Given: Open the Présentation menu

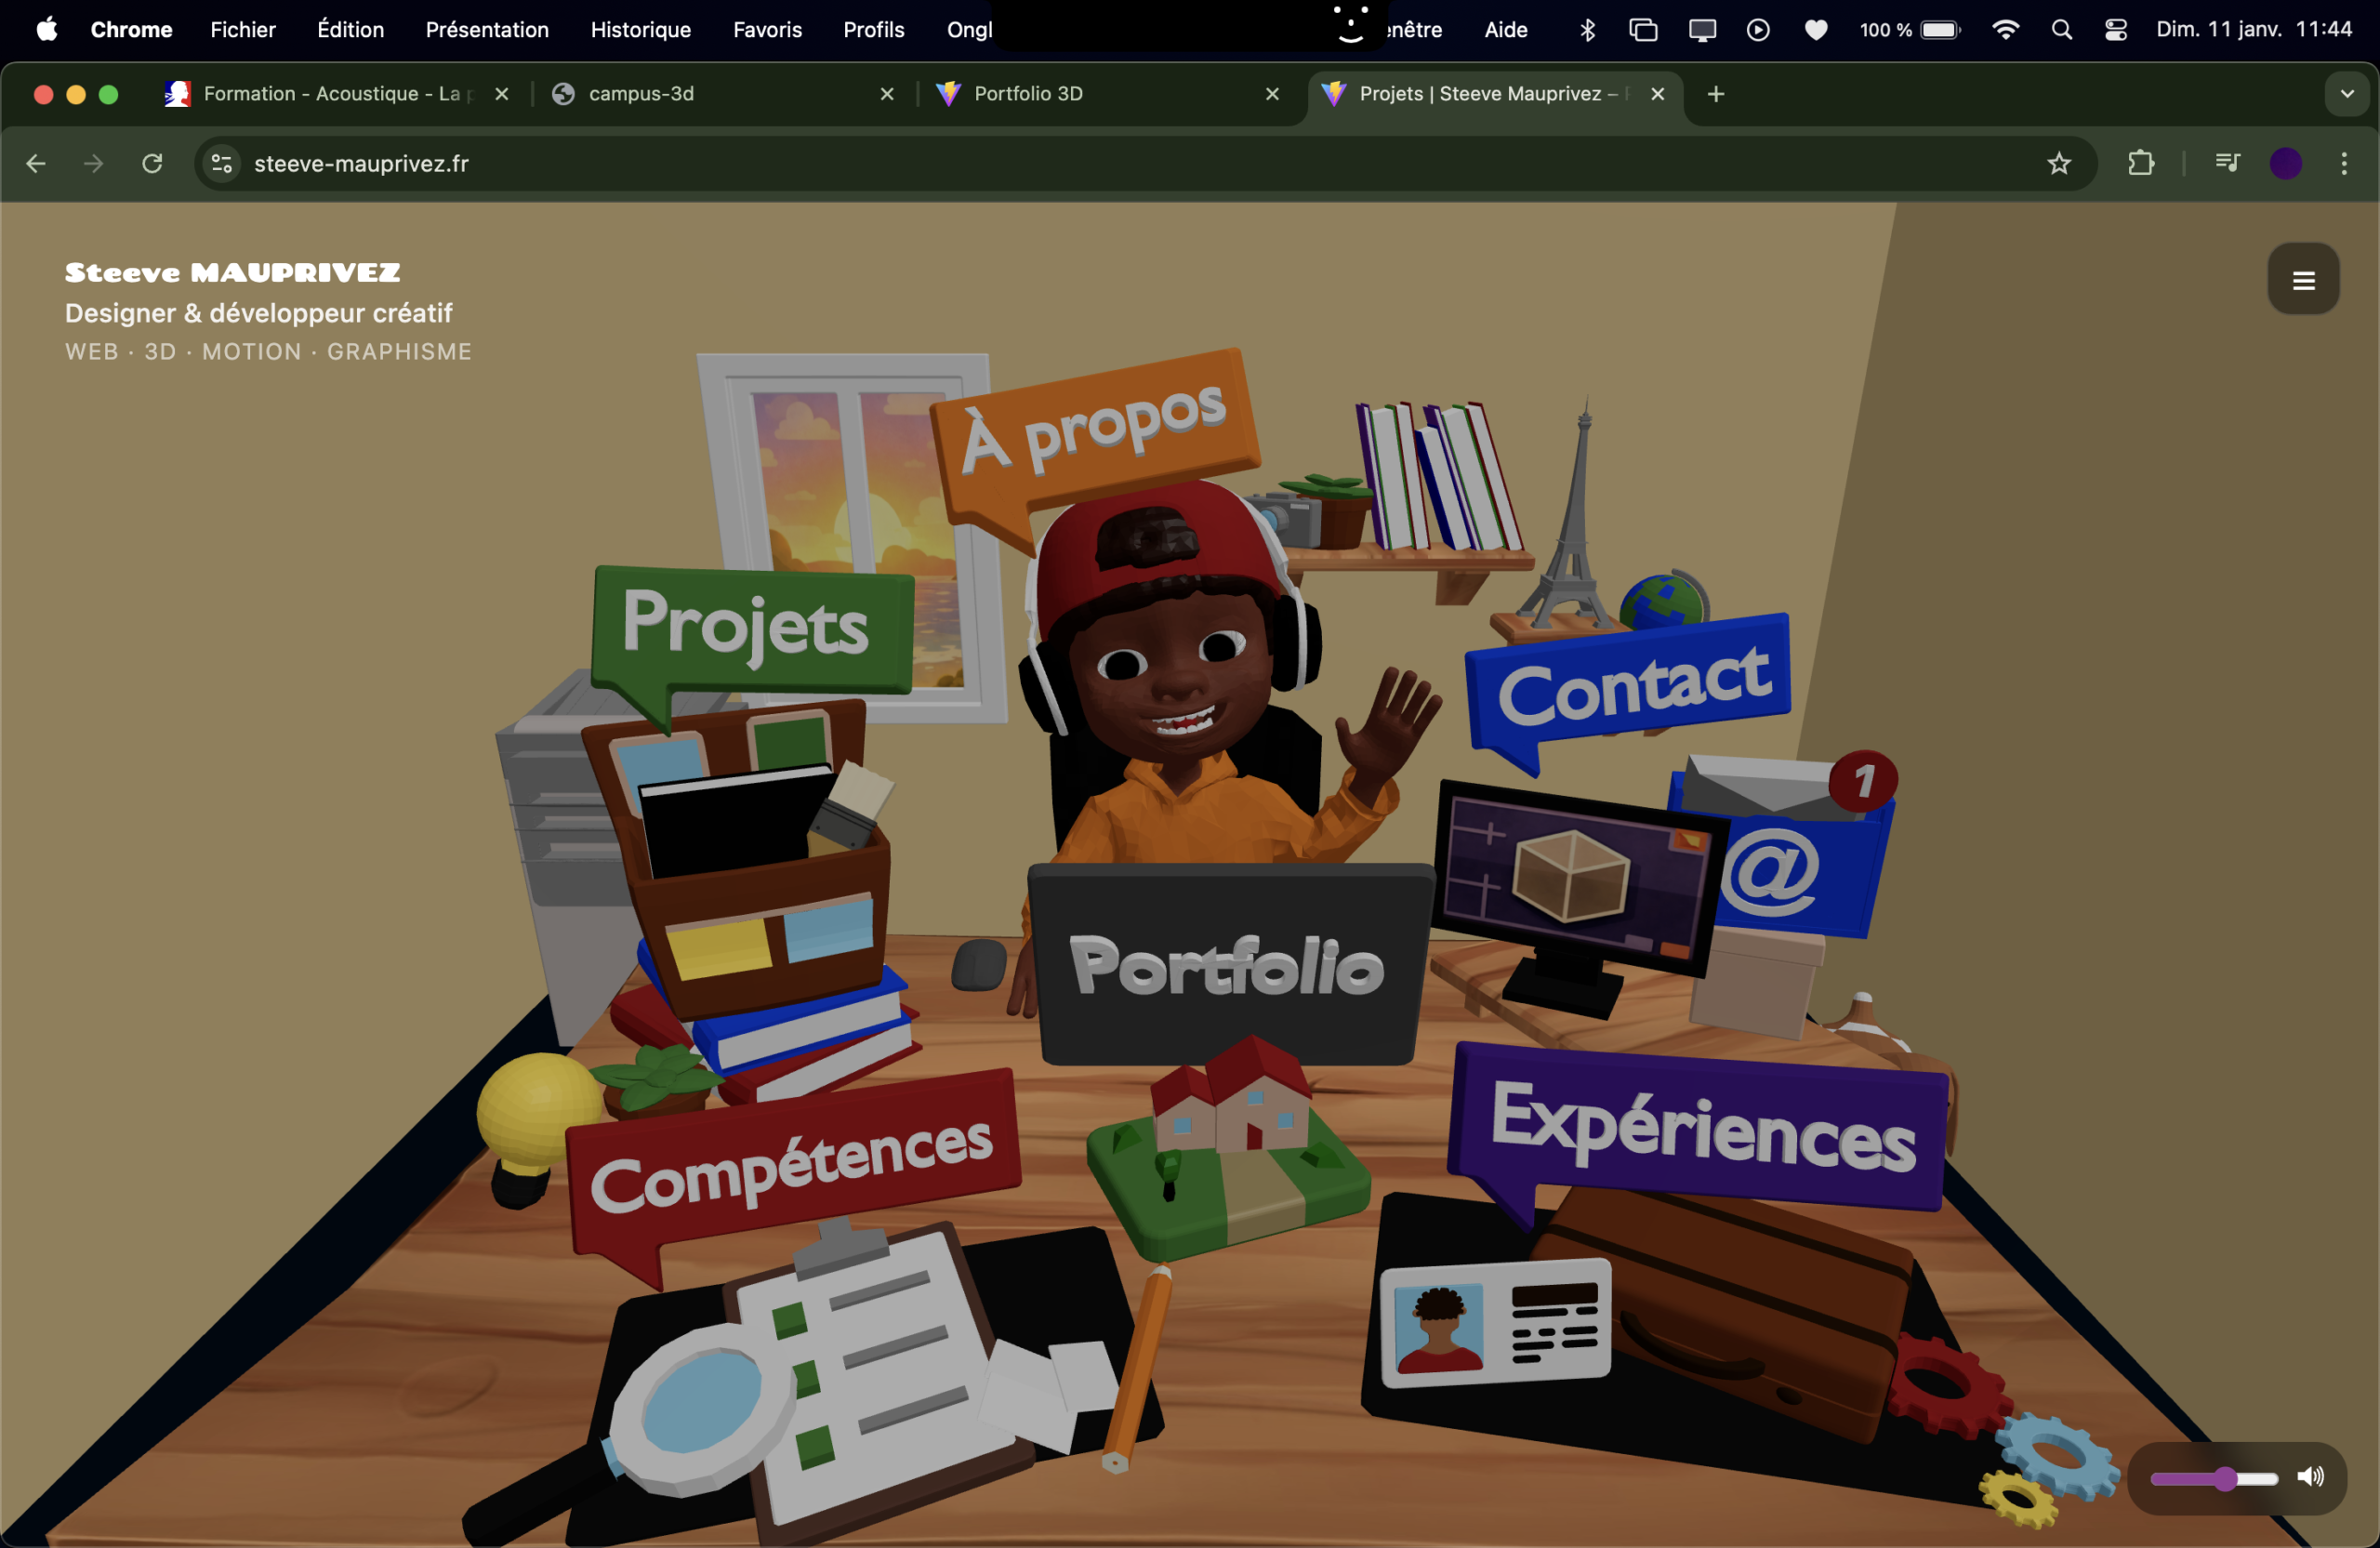Looking at the screenshot, I should pyautogui.click(x=487, y=30).
